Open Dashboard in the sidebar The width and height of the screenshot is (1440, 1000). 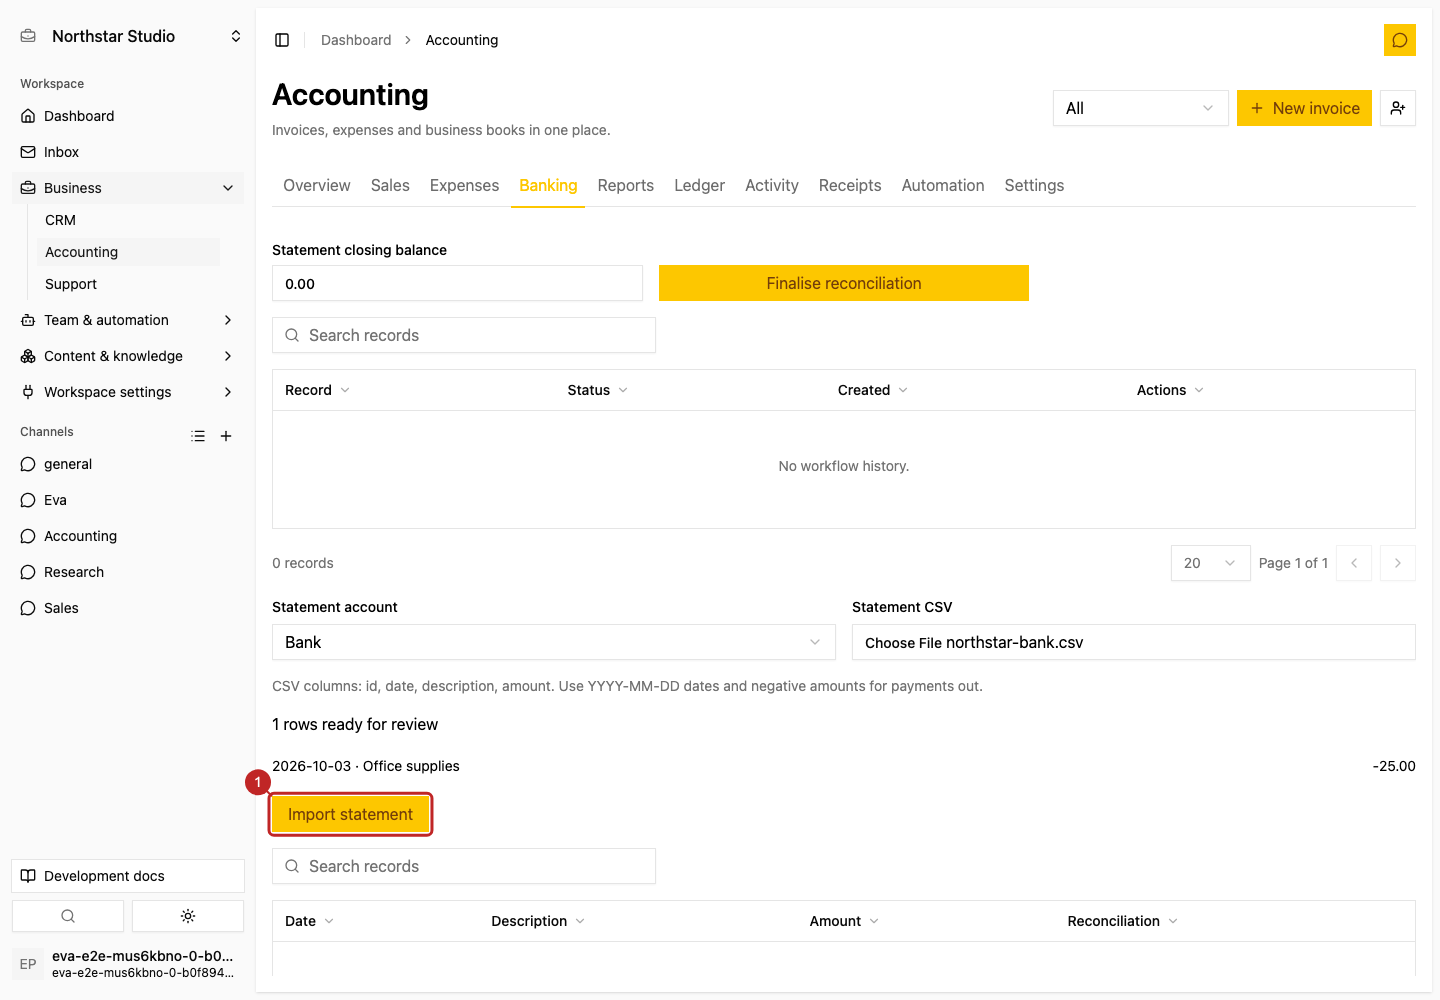(x=128, y=116)
